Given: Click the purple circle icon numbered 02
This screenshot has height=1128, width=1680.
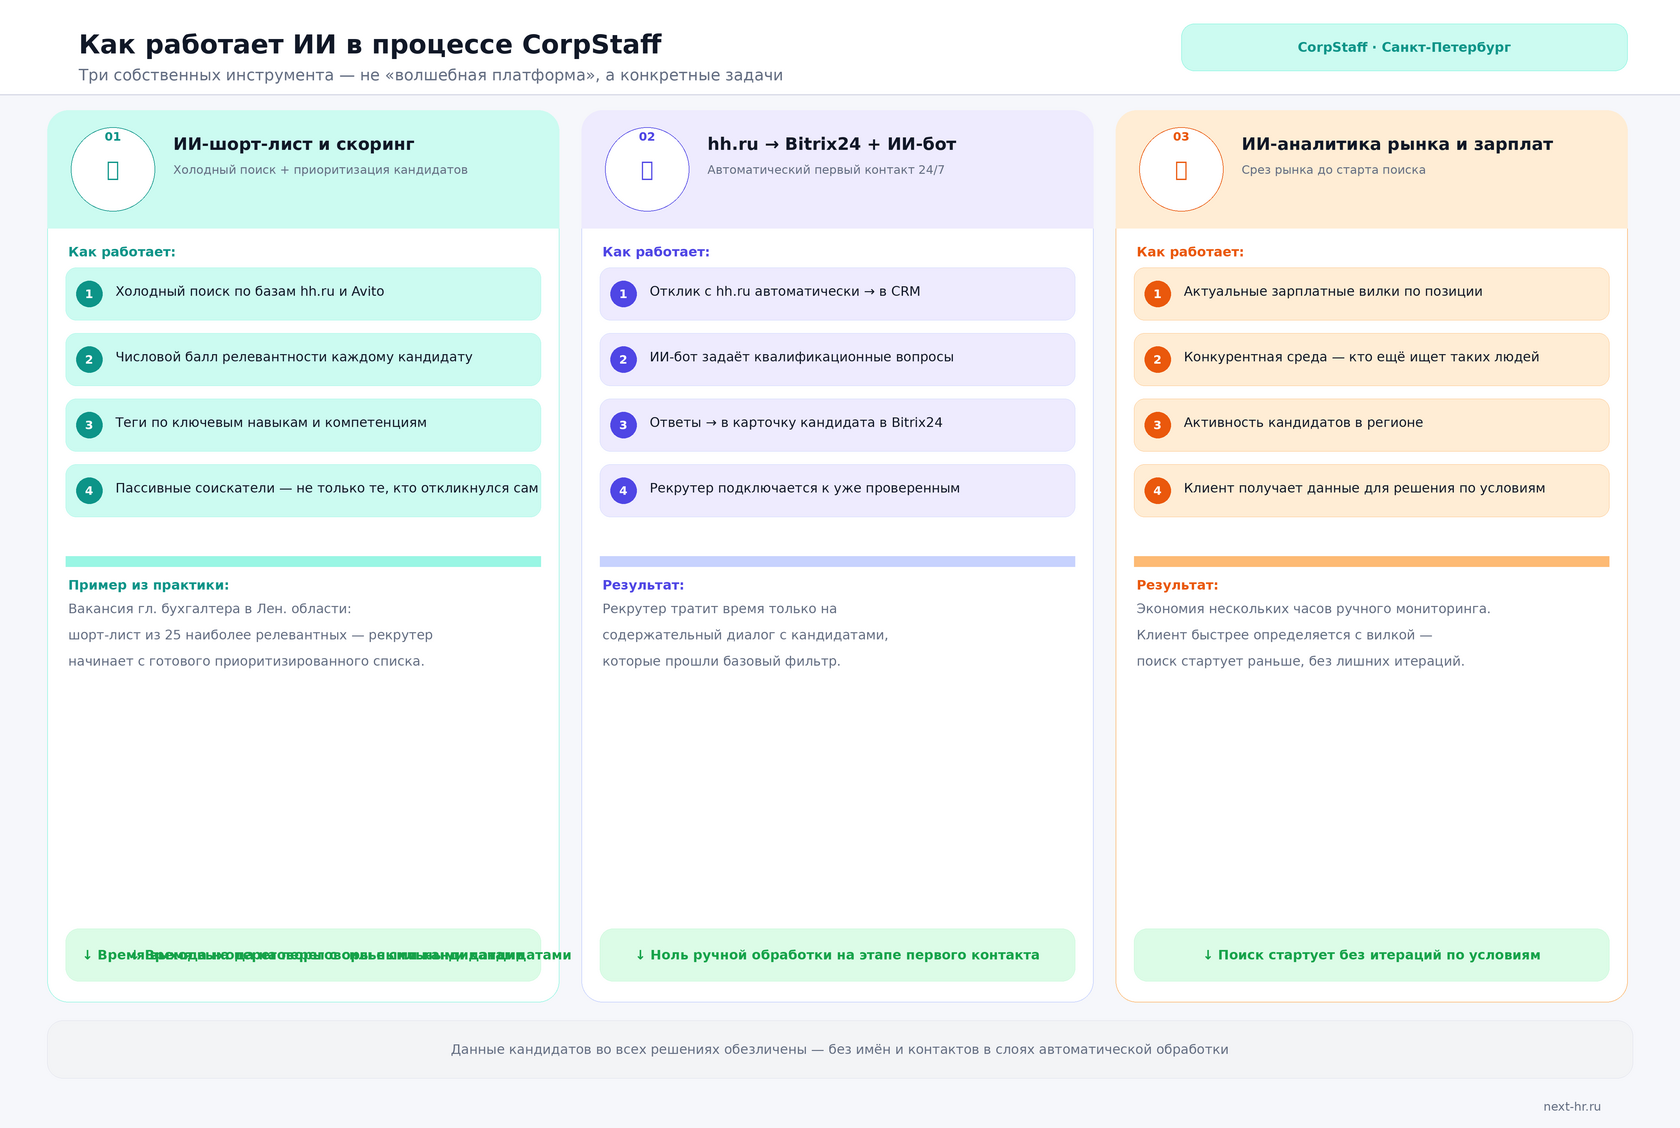Looking at the screenshot, I should coord(647,169).
